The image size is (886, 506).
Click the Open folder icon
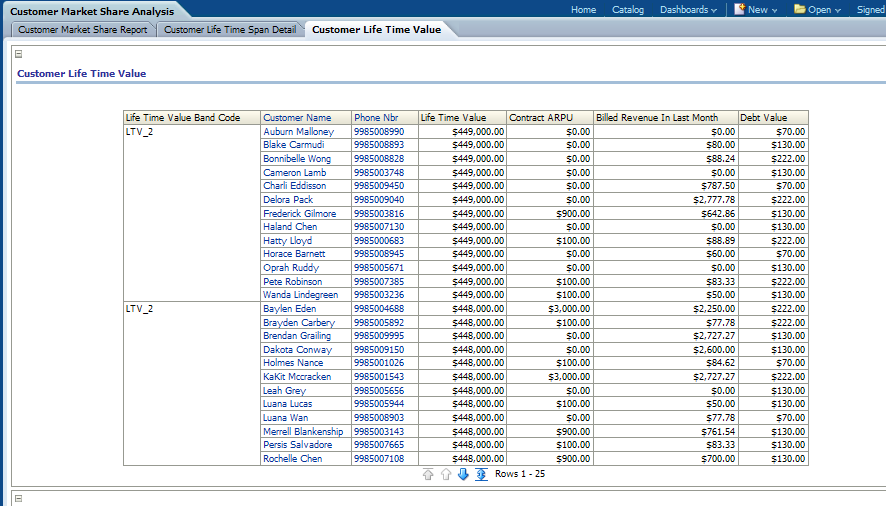click(x=800, y=9)
